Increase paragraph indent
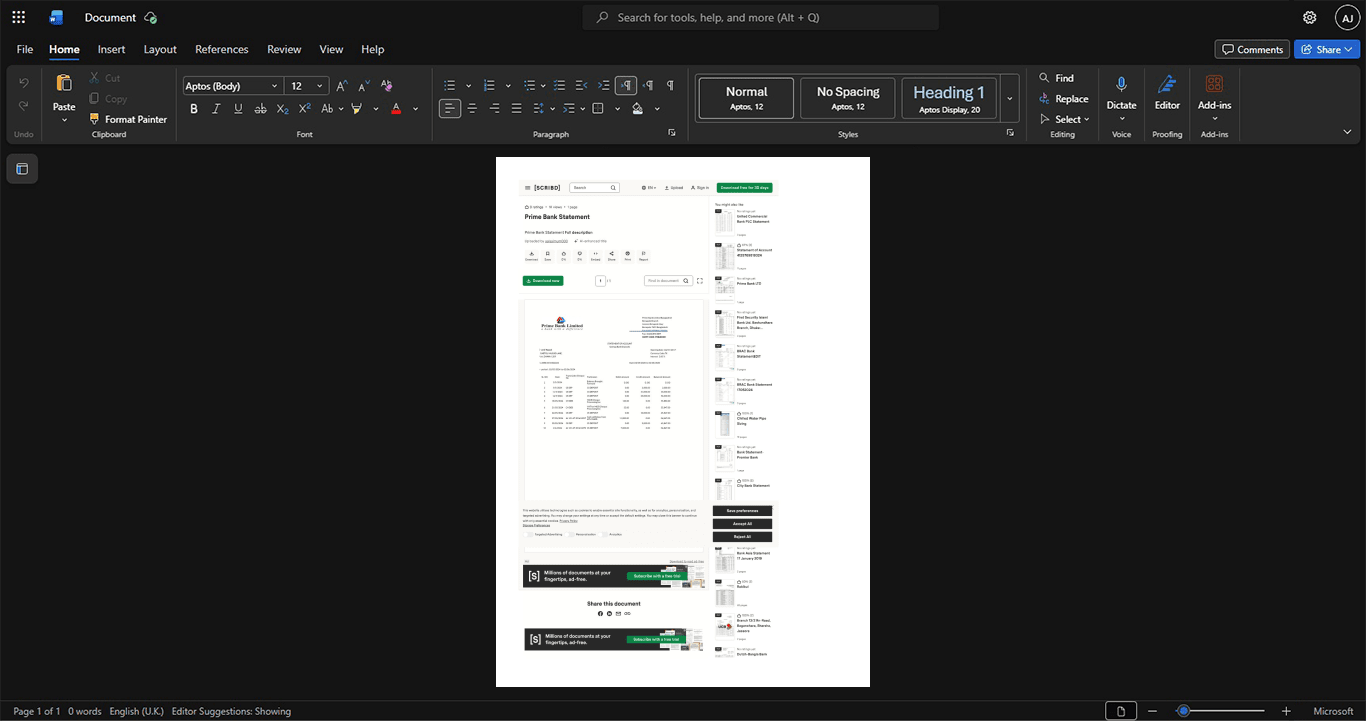This screenshot has width=1366, height=721. coord(604,86)
